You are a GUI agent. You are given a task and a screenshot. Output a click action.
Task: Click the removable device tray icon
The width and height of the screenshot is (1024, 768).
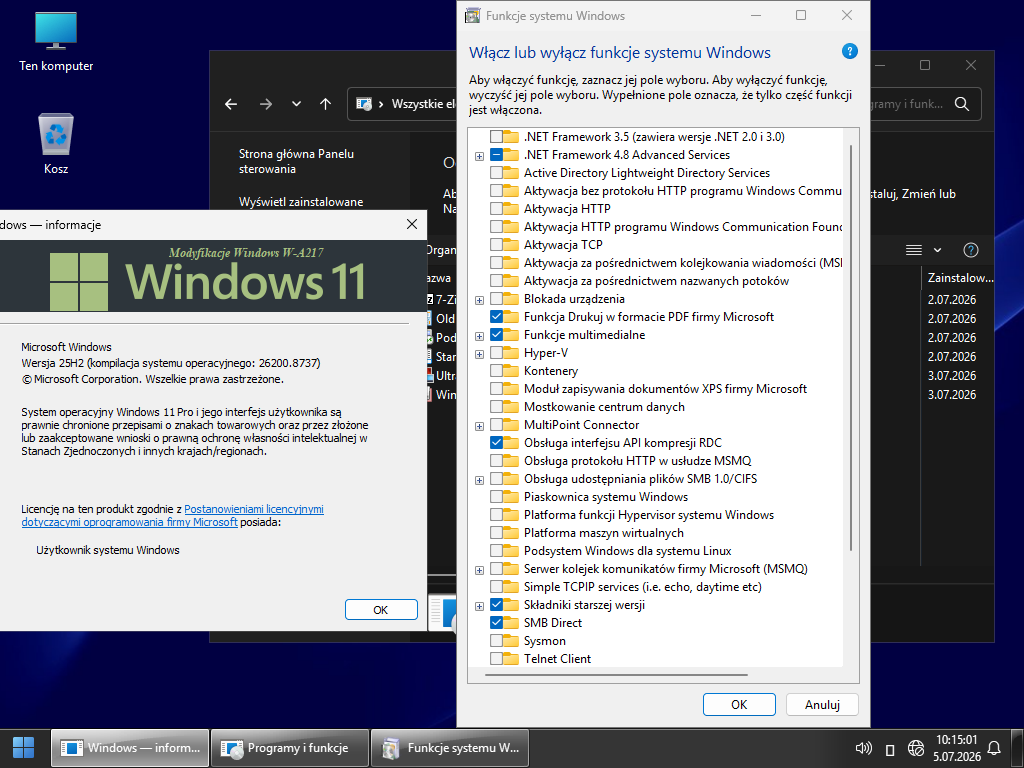[x=889, y=749]
